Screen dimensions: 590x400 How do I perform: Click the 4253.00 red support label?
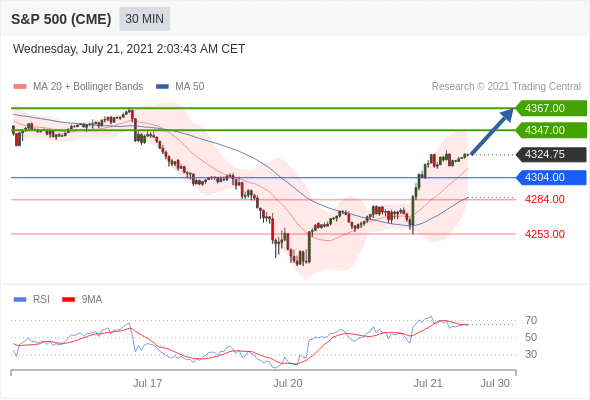click(544, 234)
